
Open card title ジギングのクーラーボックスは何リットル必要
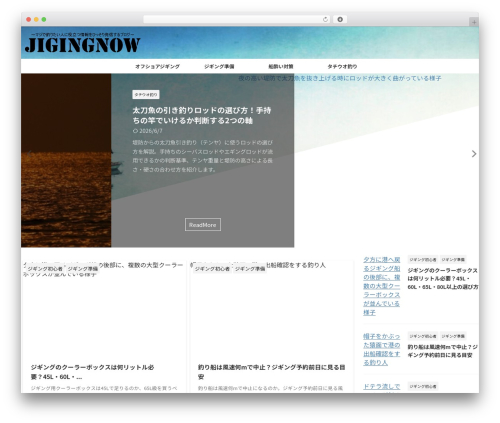pyautogui.click(x=92, y=372)
